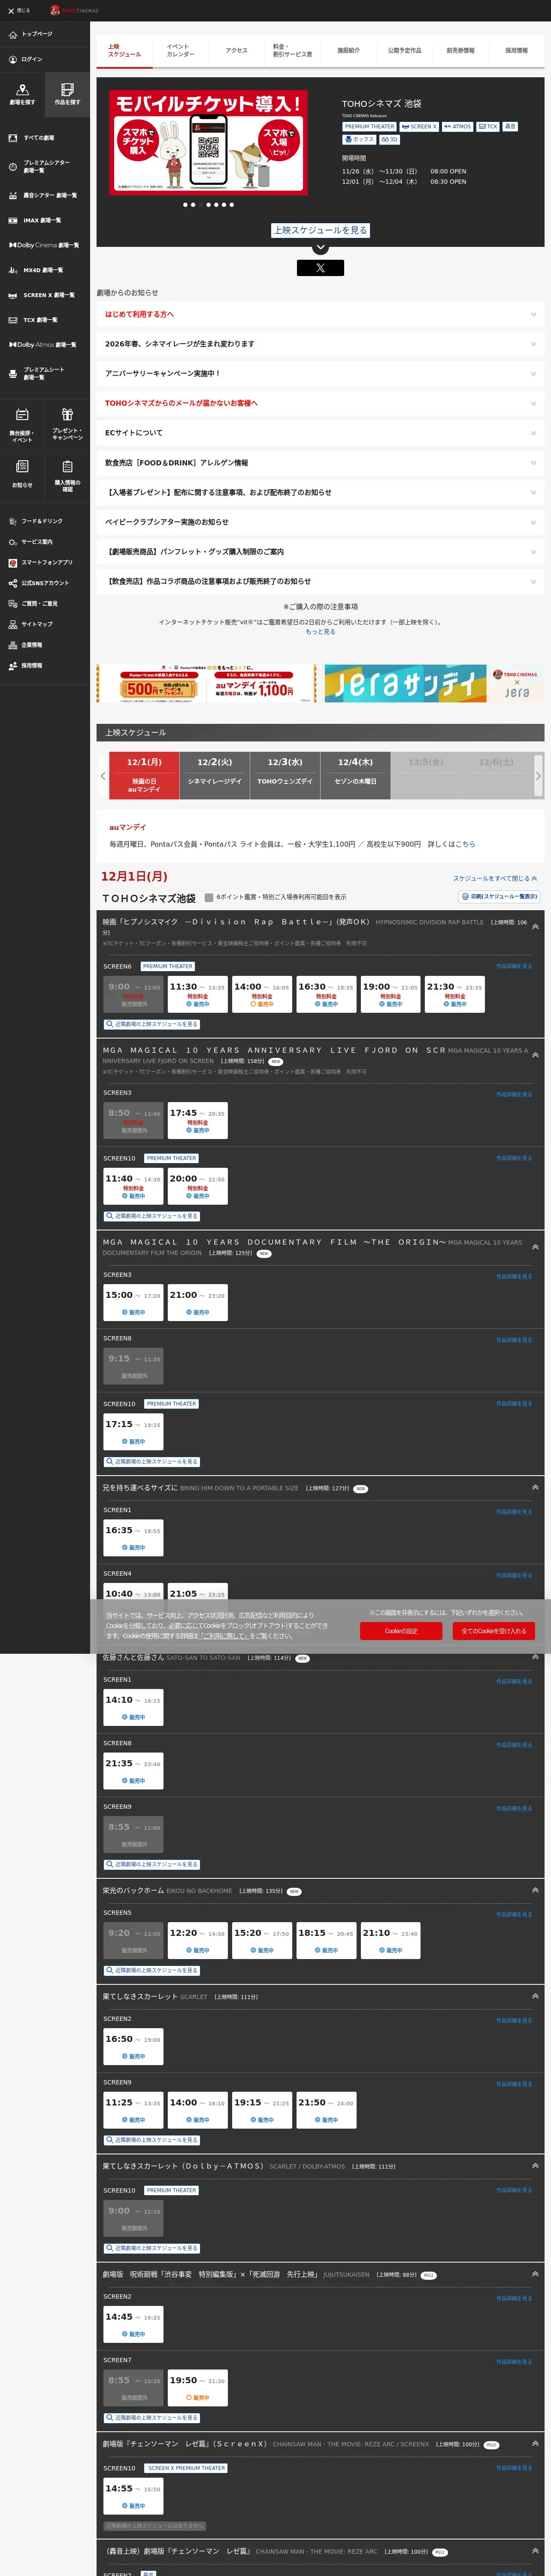Click もっと見る link under purchase notes
Image resolution: width=551 pixels, height=2576 pixels.
[x=320, y=632]
